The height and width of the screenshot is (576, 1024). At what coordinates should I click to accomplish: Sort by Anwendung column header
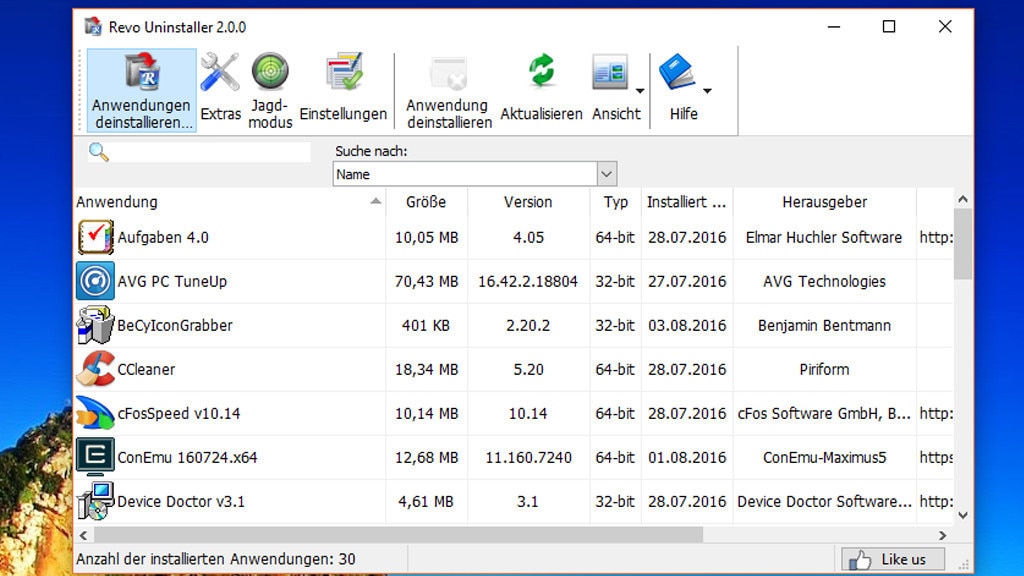[229, 202]
